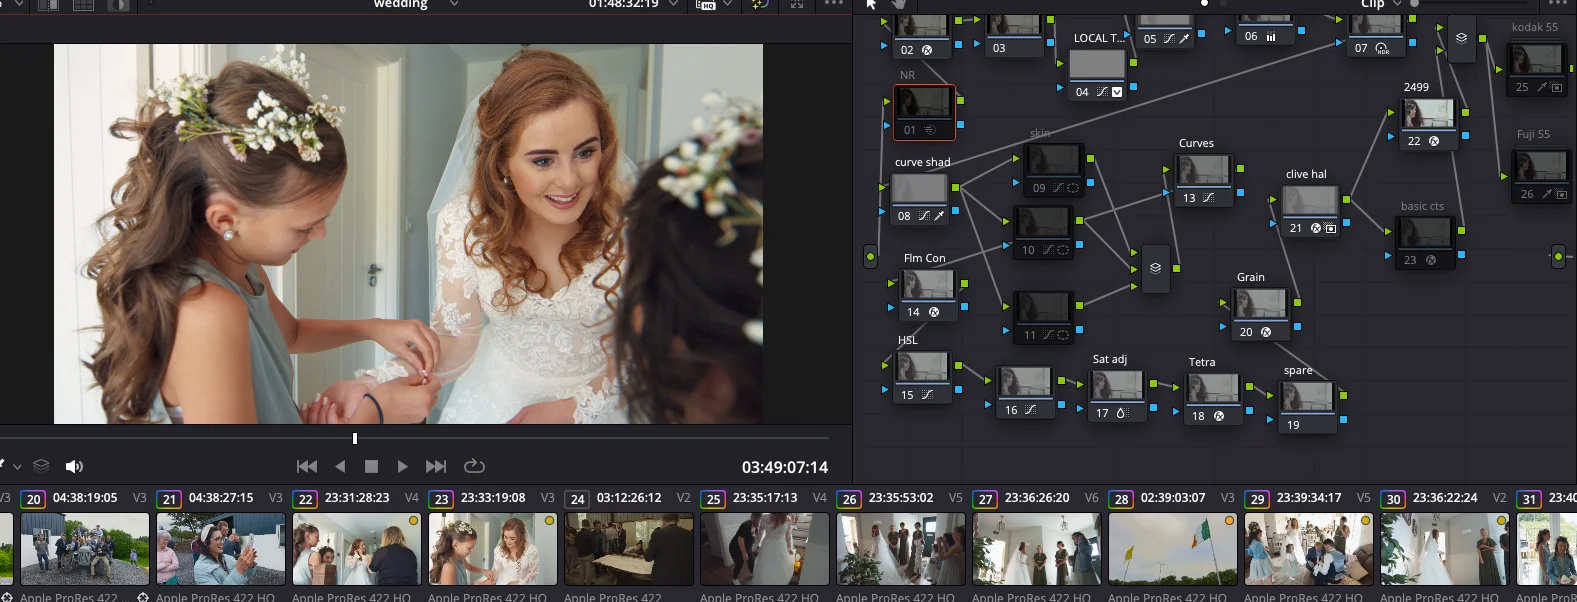Select the spare node 19
The image size is (1577, 602).
point(1307,407)
